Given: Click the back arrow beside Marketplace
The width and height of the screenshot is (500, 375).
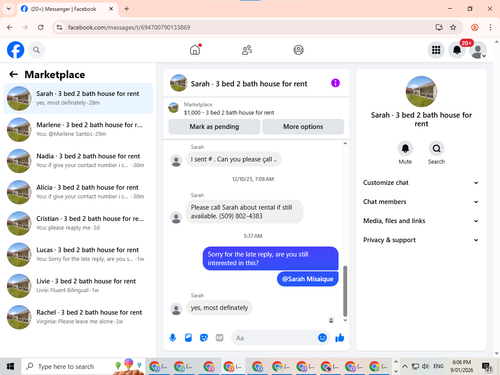Looking at the screenshot, I should [x=13, y=74].
